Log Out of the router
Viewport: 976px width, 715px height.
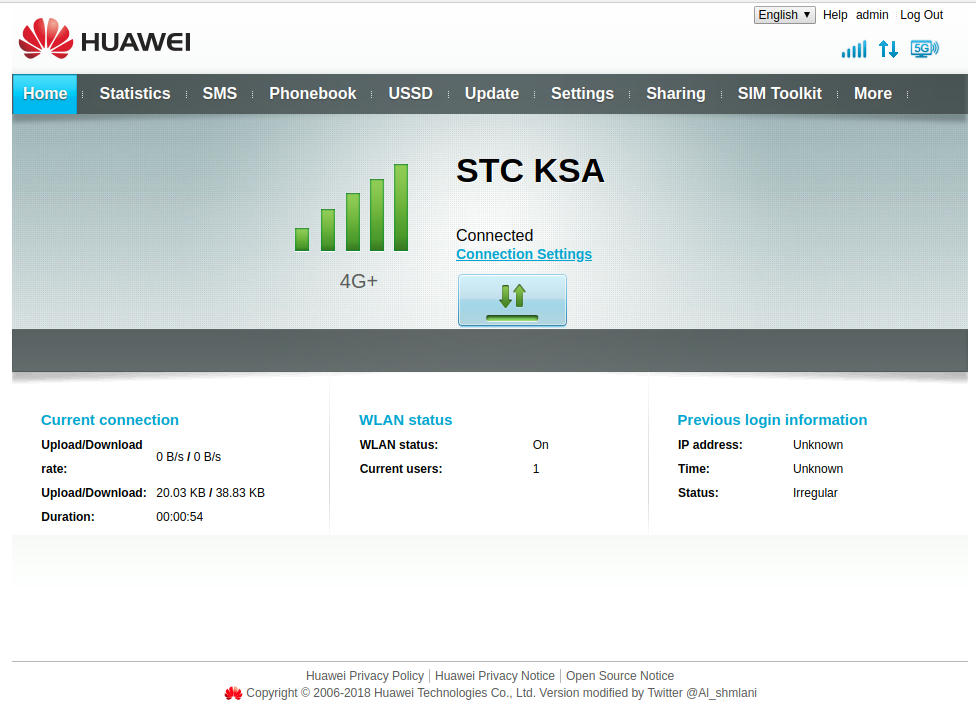pyautogui.click(x=921, y=15)
